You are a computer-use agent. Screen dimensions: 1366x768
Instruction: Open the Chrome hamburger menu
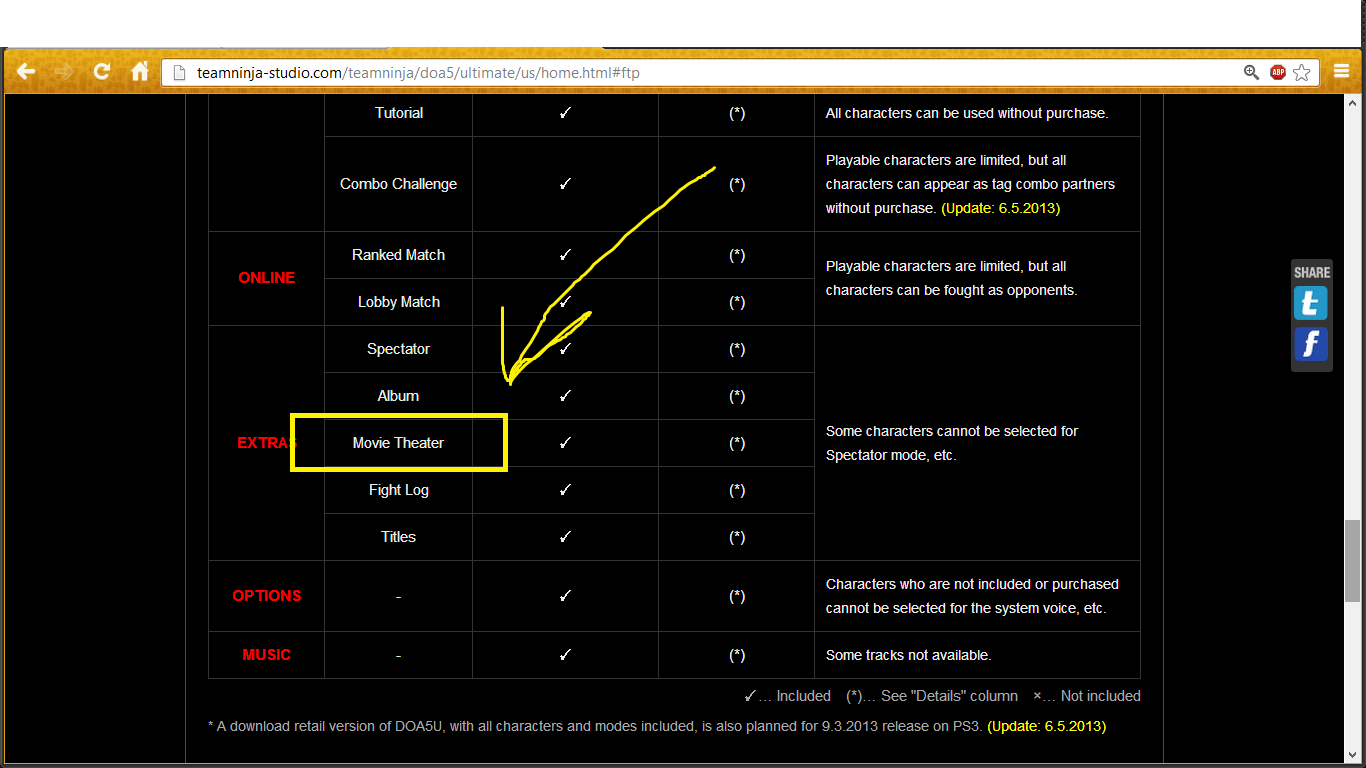[1342, 72]
